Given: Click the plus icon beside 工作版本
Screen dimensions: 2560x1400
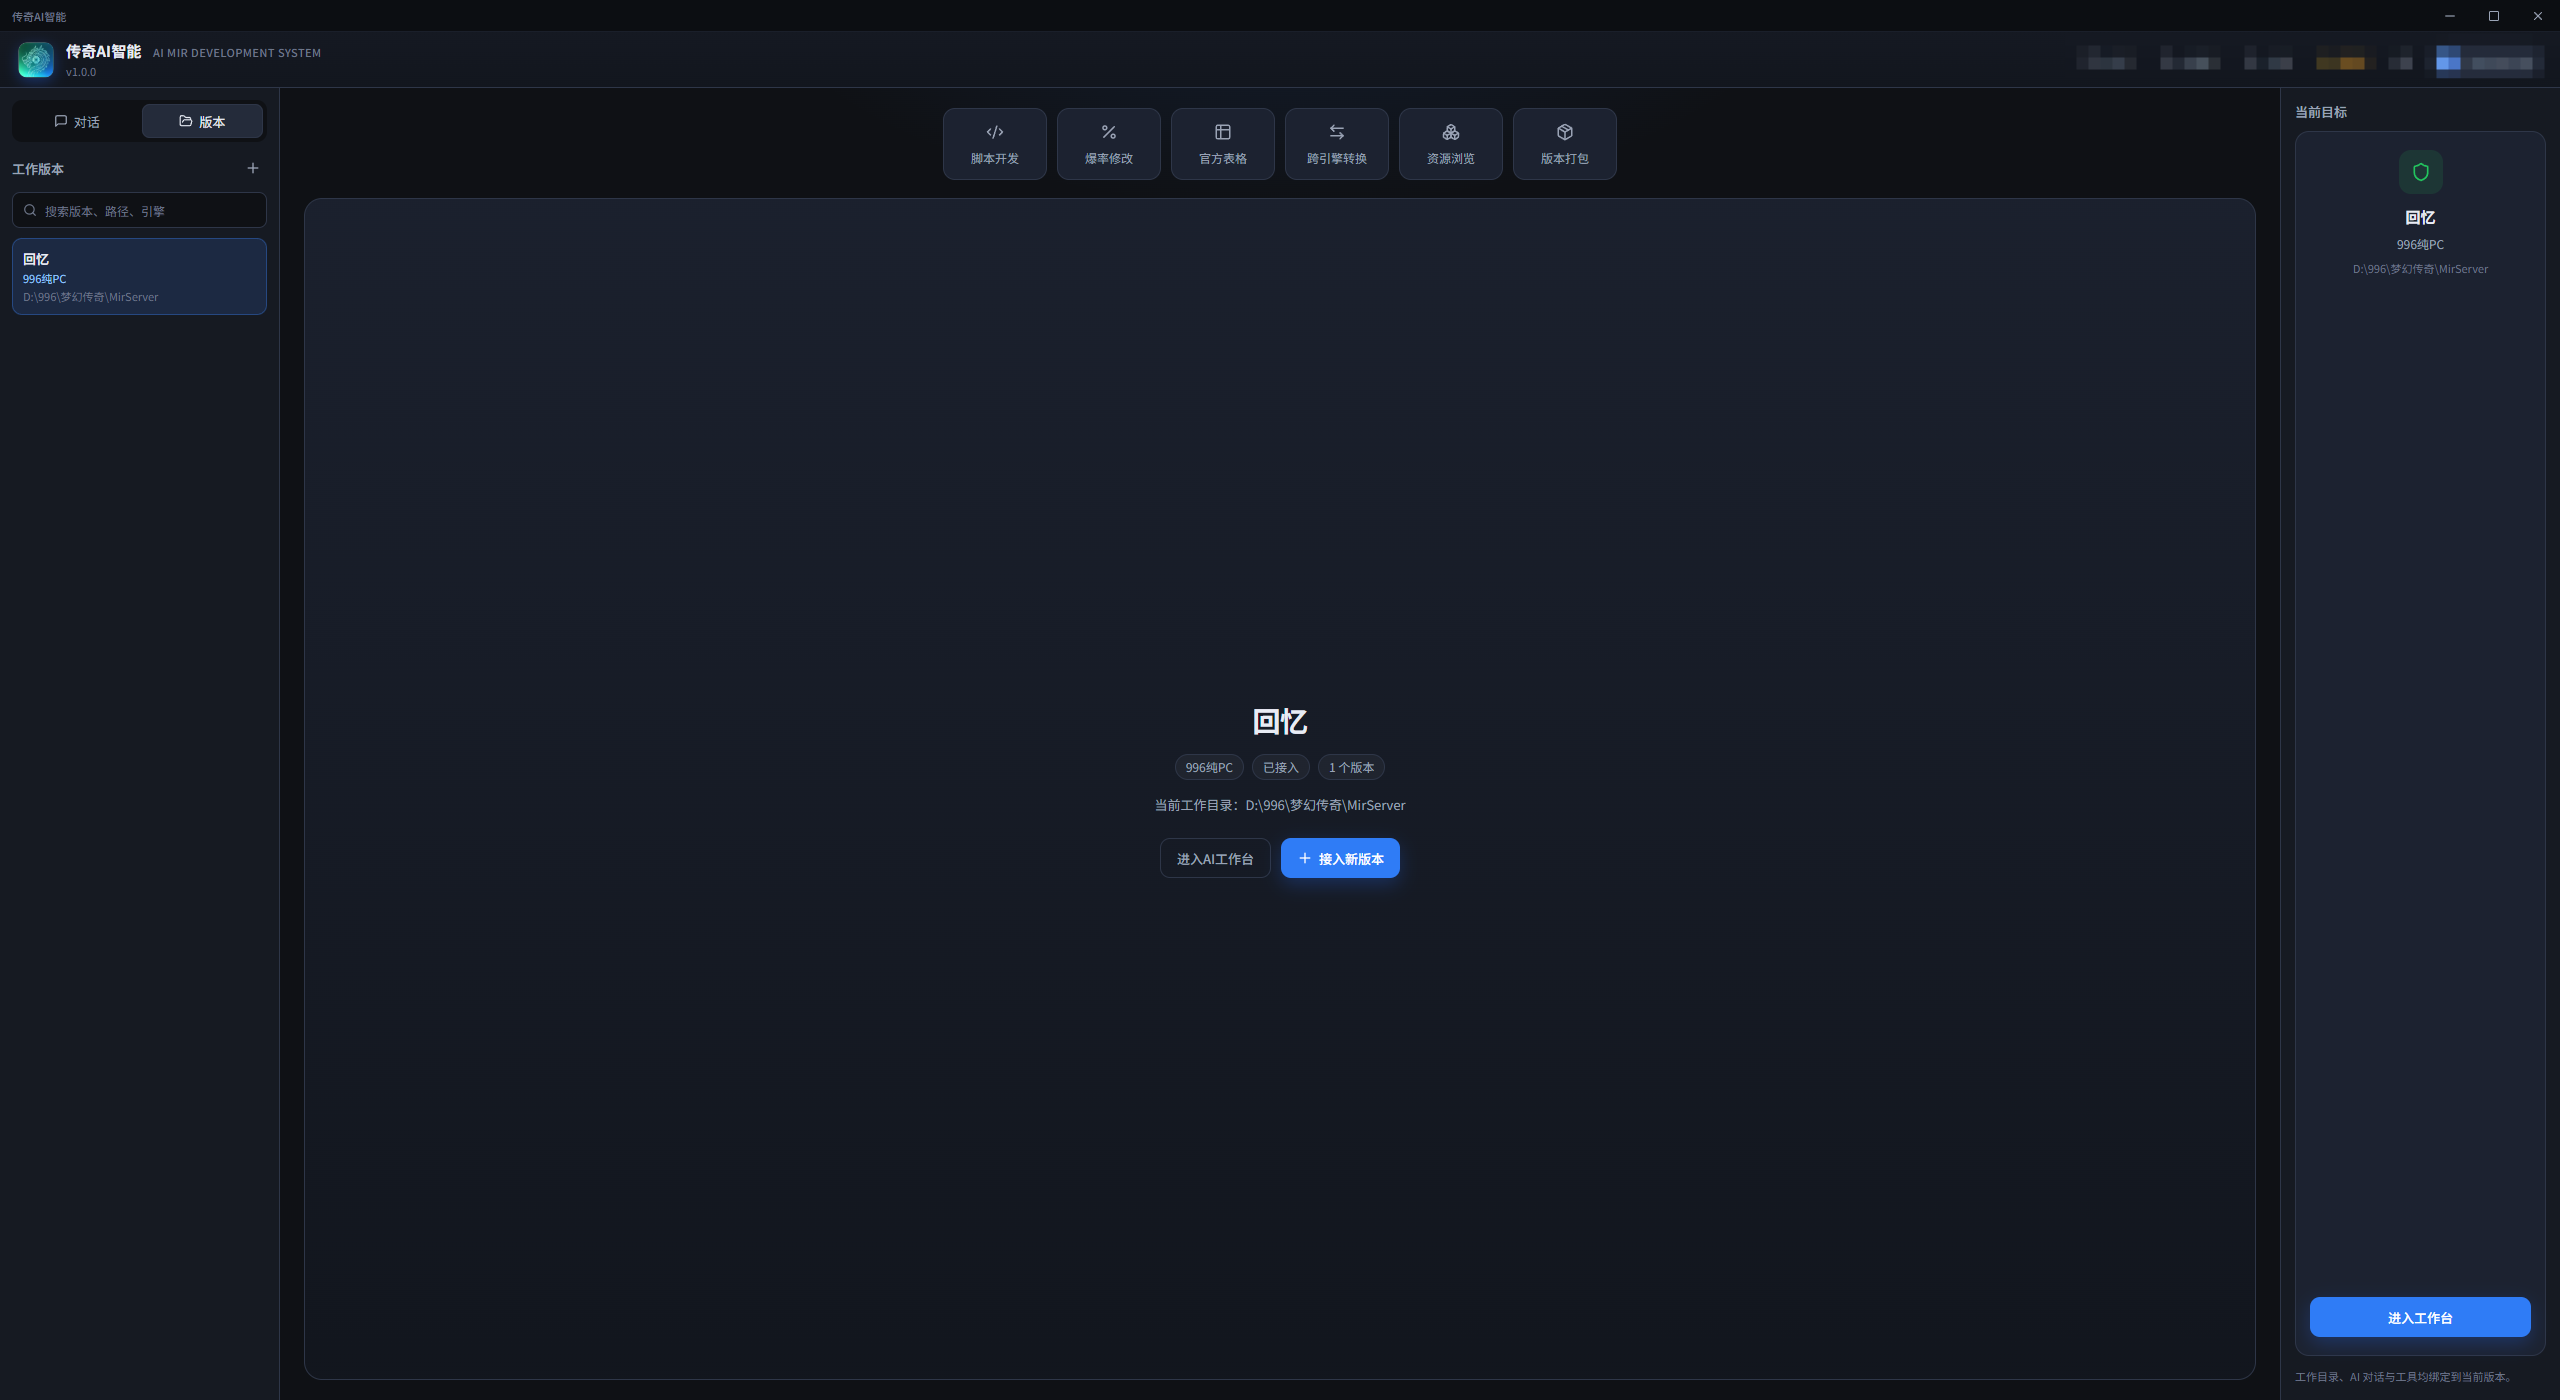Looking at the screenshot, I should point(253,168).
